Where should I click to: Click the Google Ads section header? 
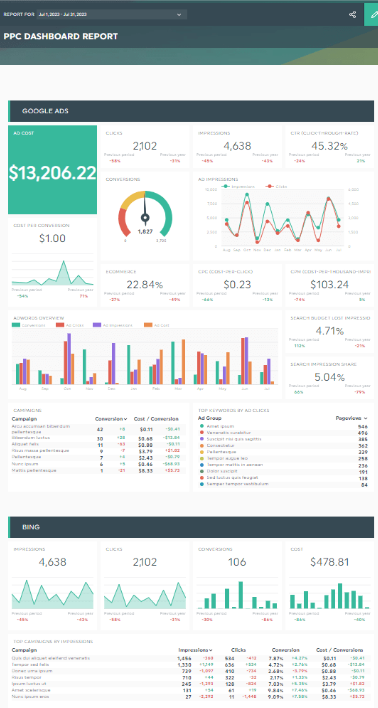[x=191, y=111]
